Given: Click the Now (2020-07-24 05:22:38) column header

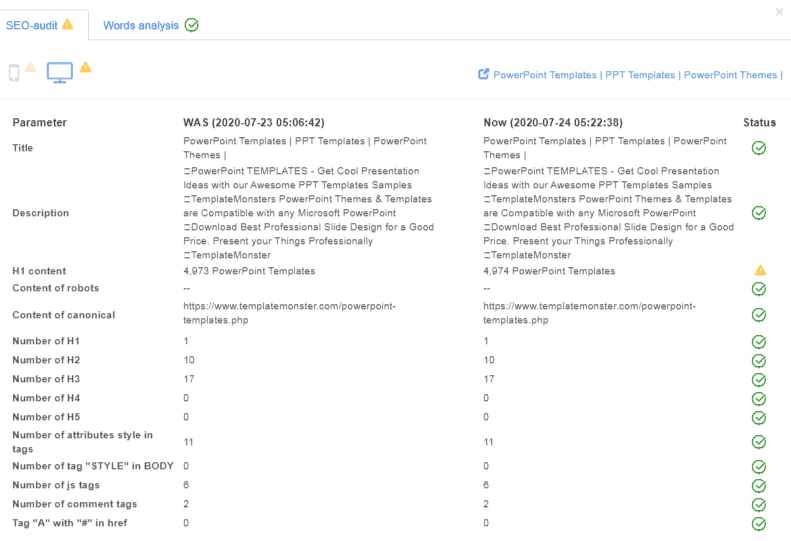Looking at the screenshot, I should coord(553,123).
